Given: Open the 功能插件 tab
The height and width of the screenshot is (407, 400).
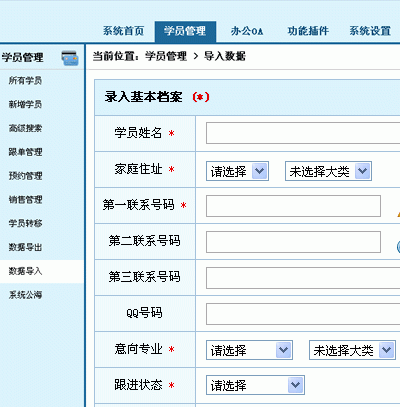Looking at the screenshot, I should [x=308, y=31].
